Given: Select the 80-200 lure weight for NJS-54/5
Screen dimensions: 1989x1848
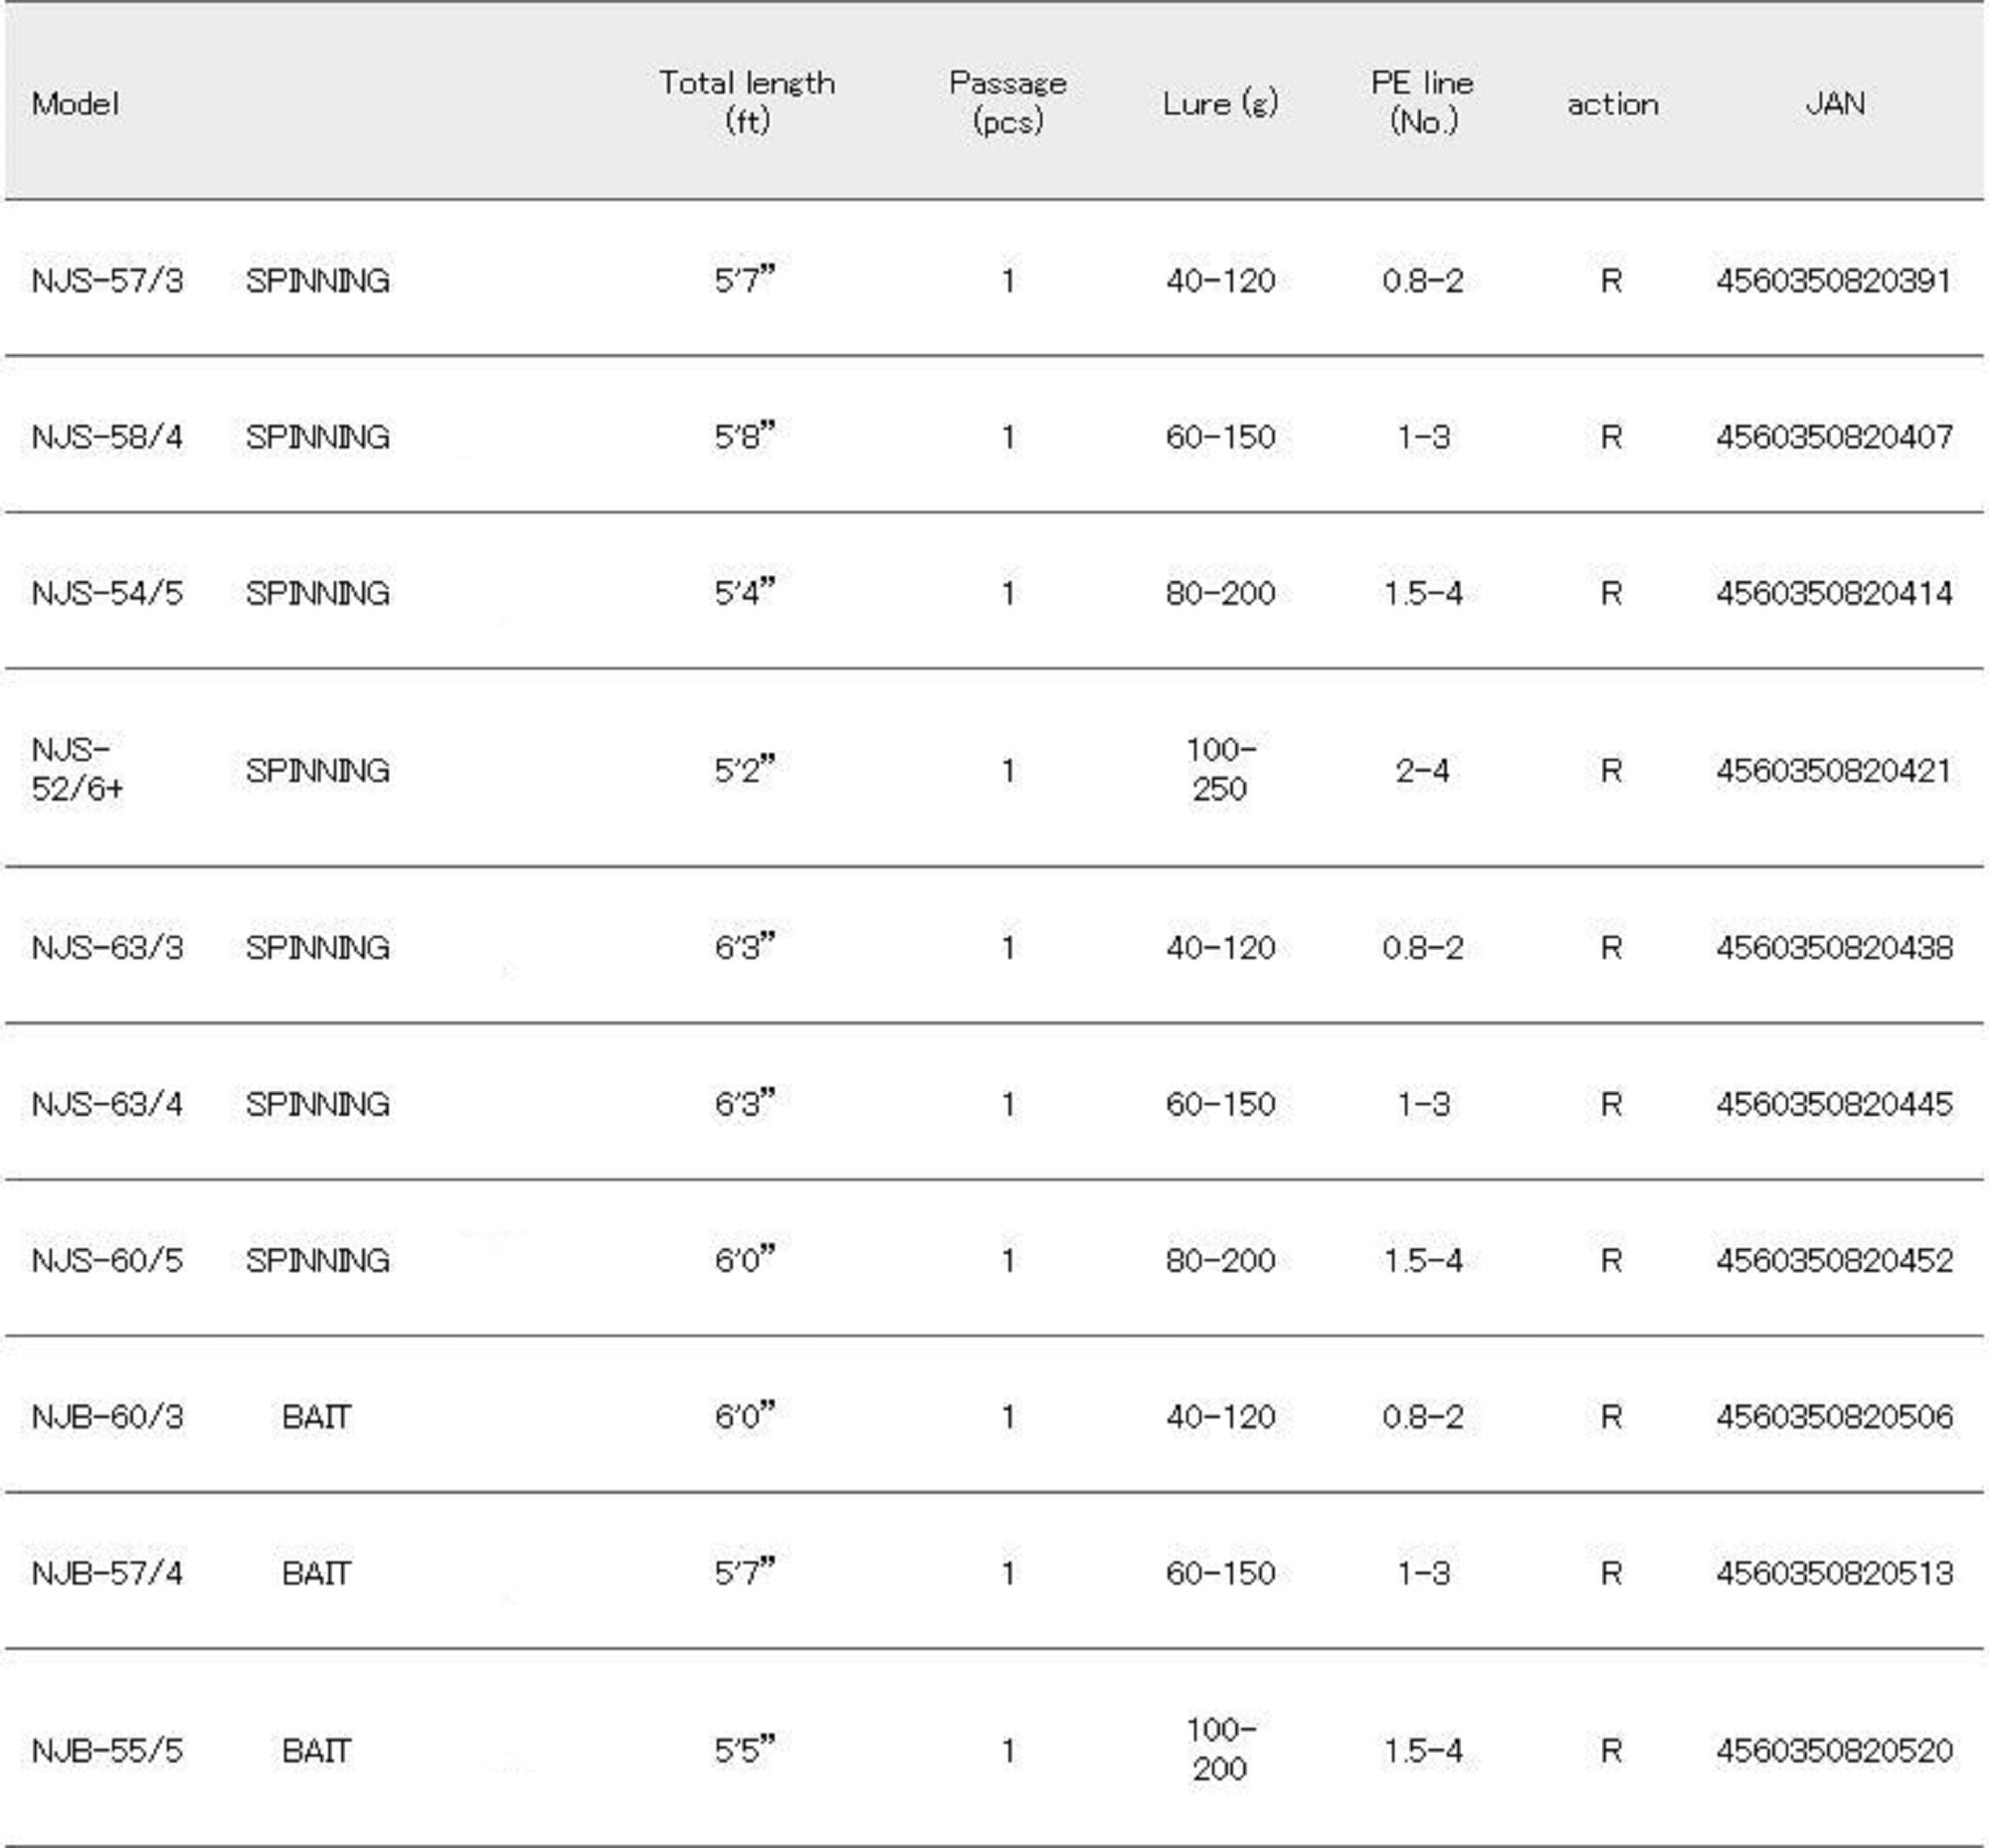Looking at the screenshot, I should click(1219, 593).
